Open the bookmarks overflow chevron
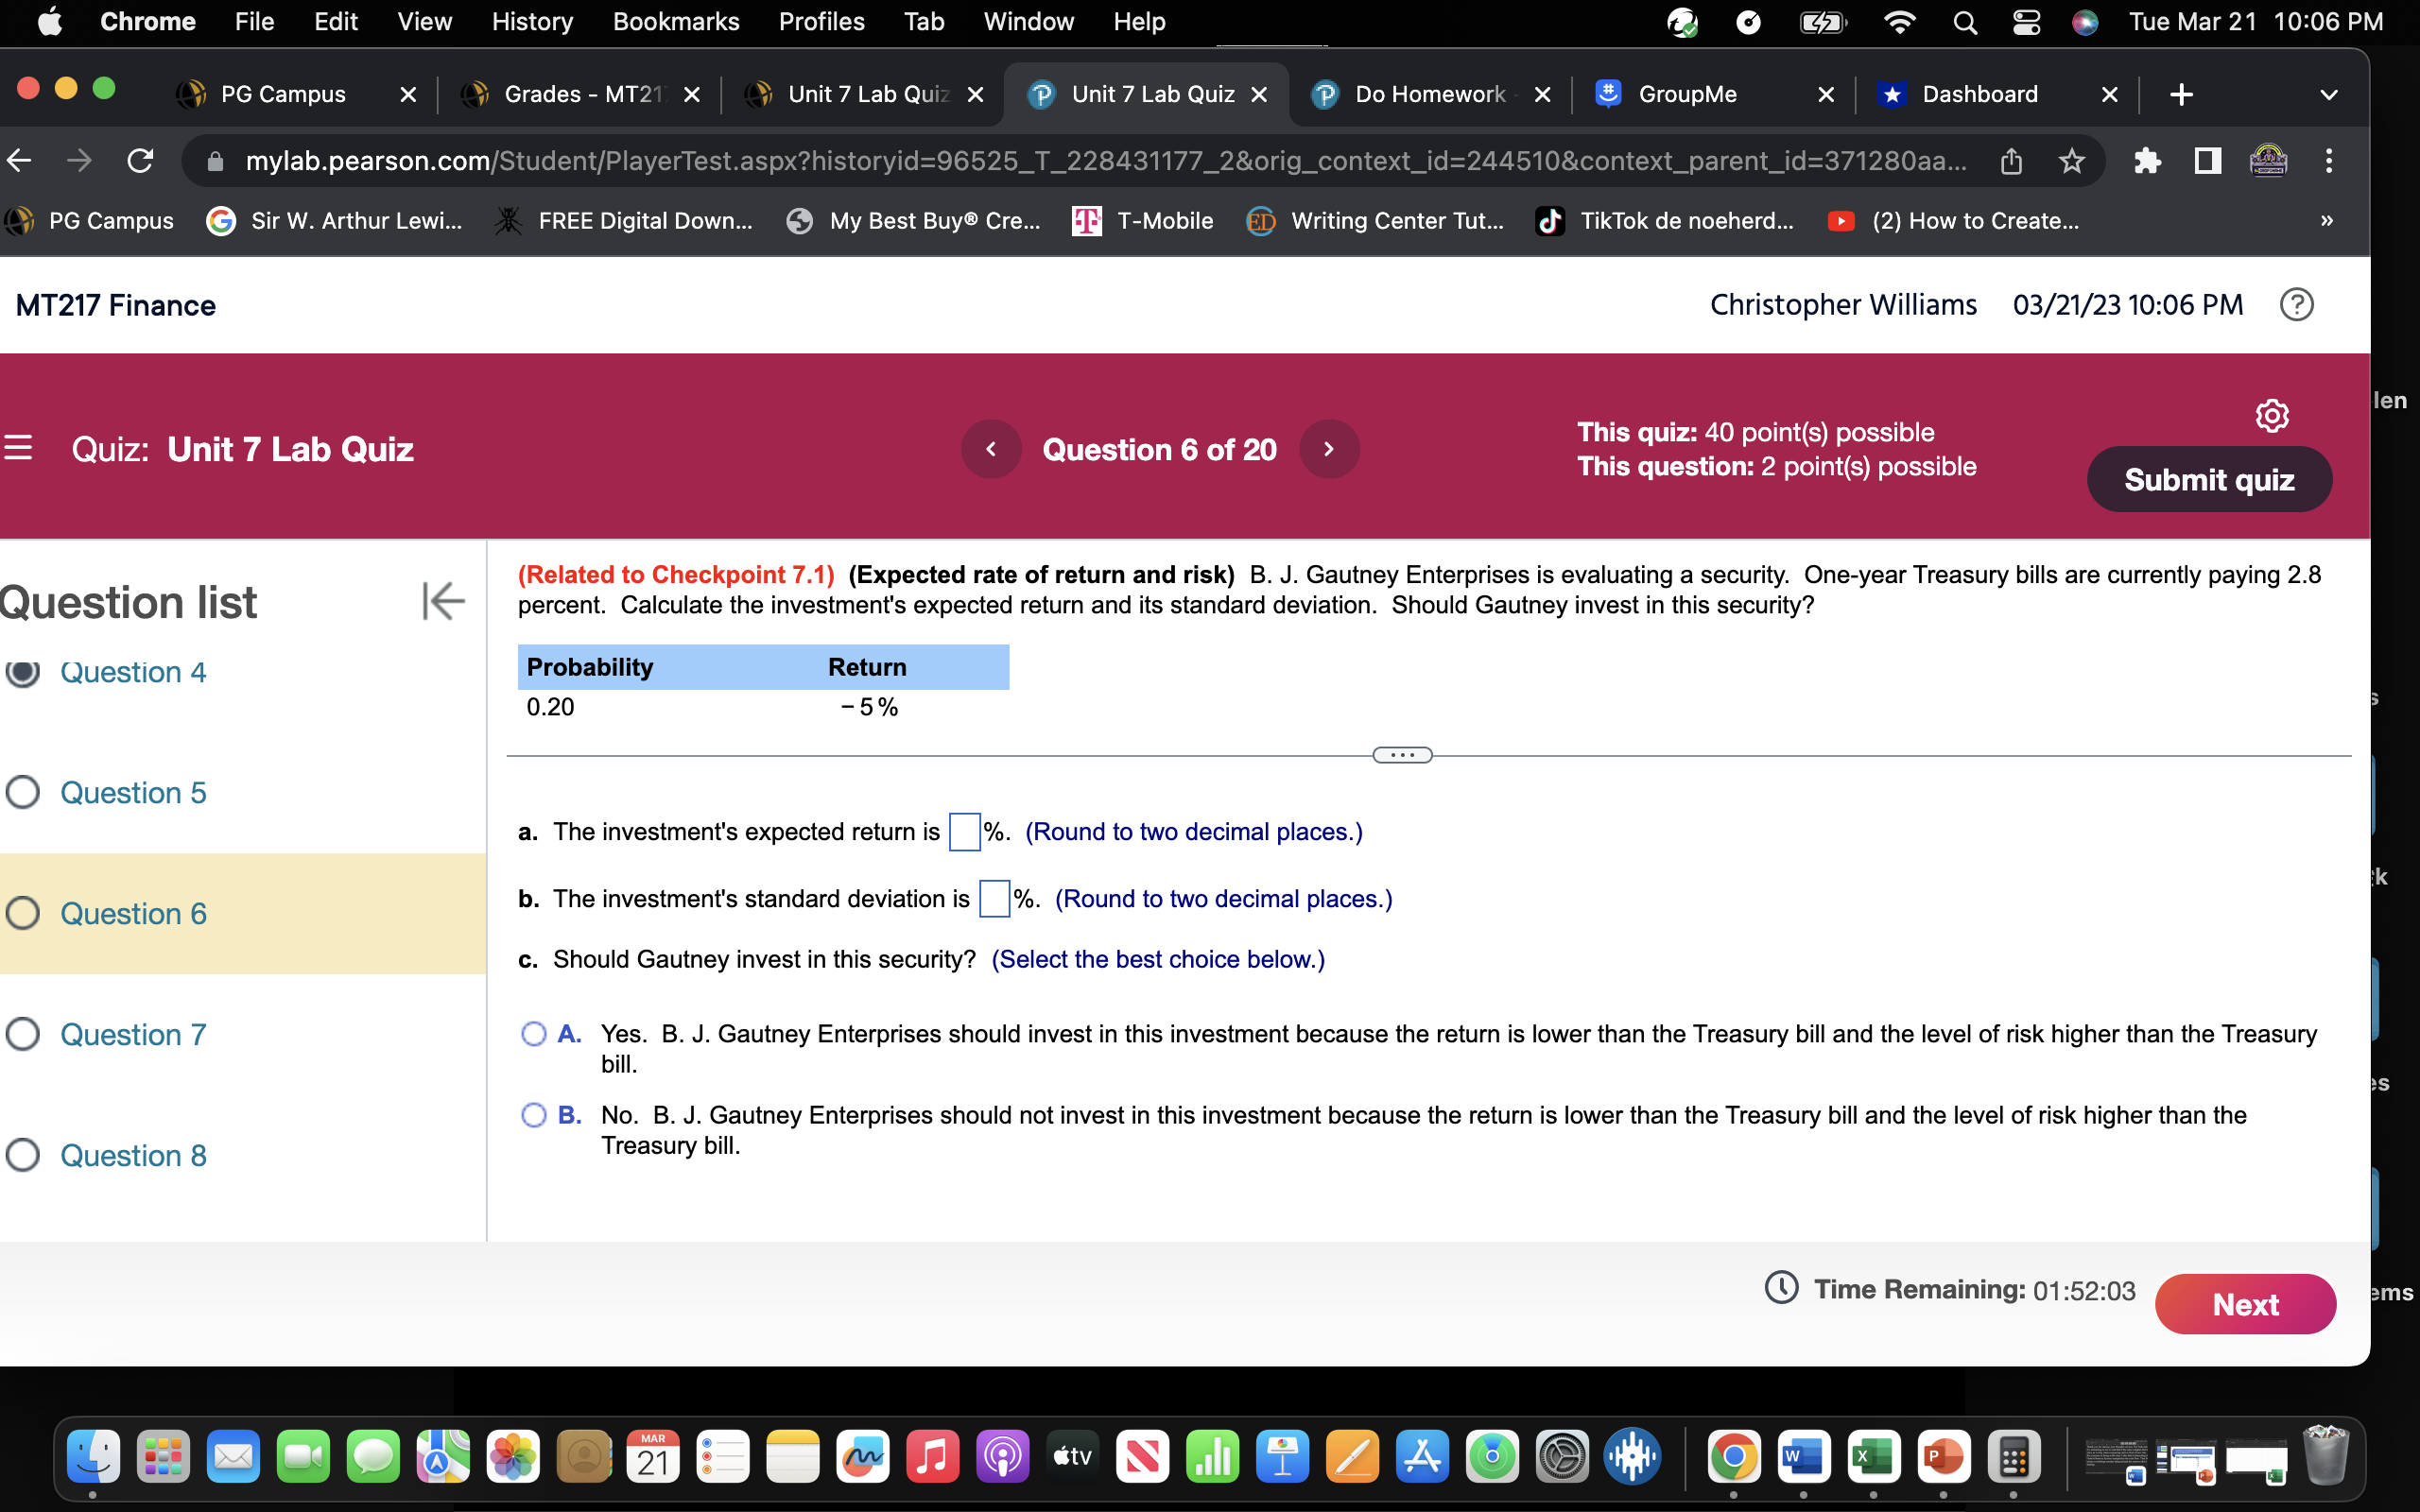The width and height of the screenshot is (2420, 1512). (x=2327, y=220)
